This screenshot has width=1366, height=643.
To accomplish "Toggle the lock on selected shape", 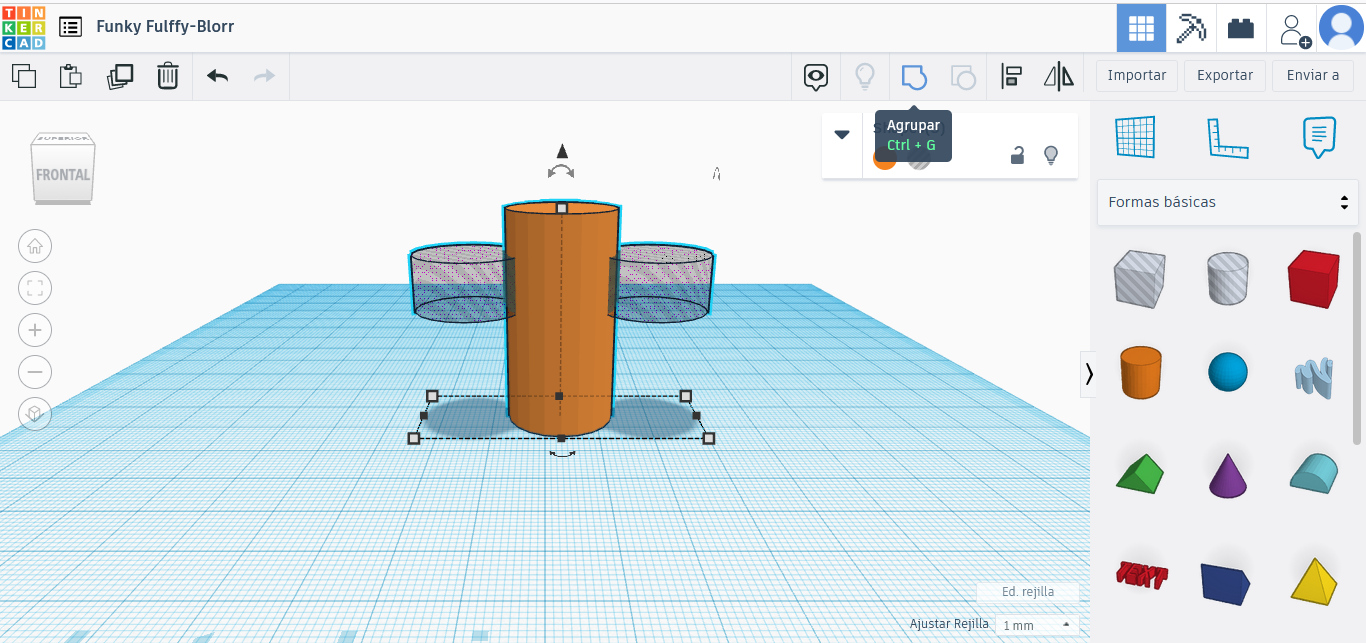I will pyautogui.click(x=1017, y=155).
